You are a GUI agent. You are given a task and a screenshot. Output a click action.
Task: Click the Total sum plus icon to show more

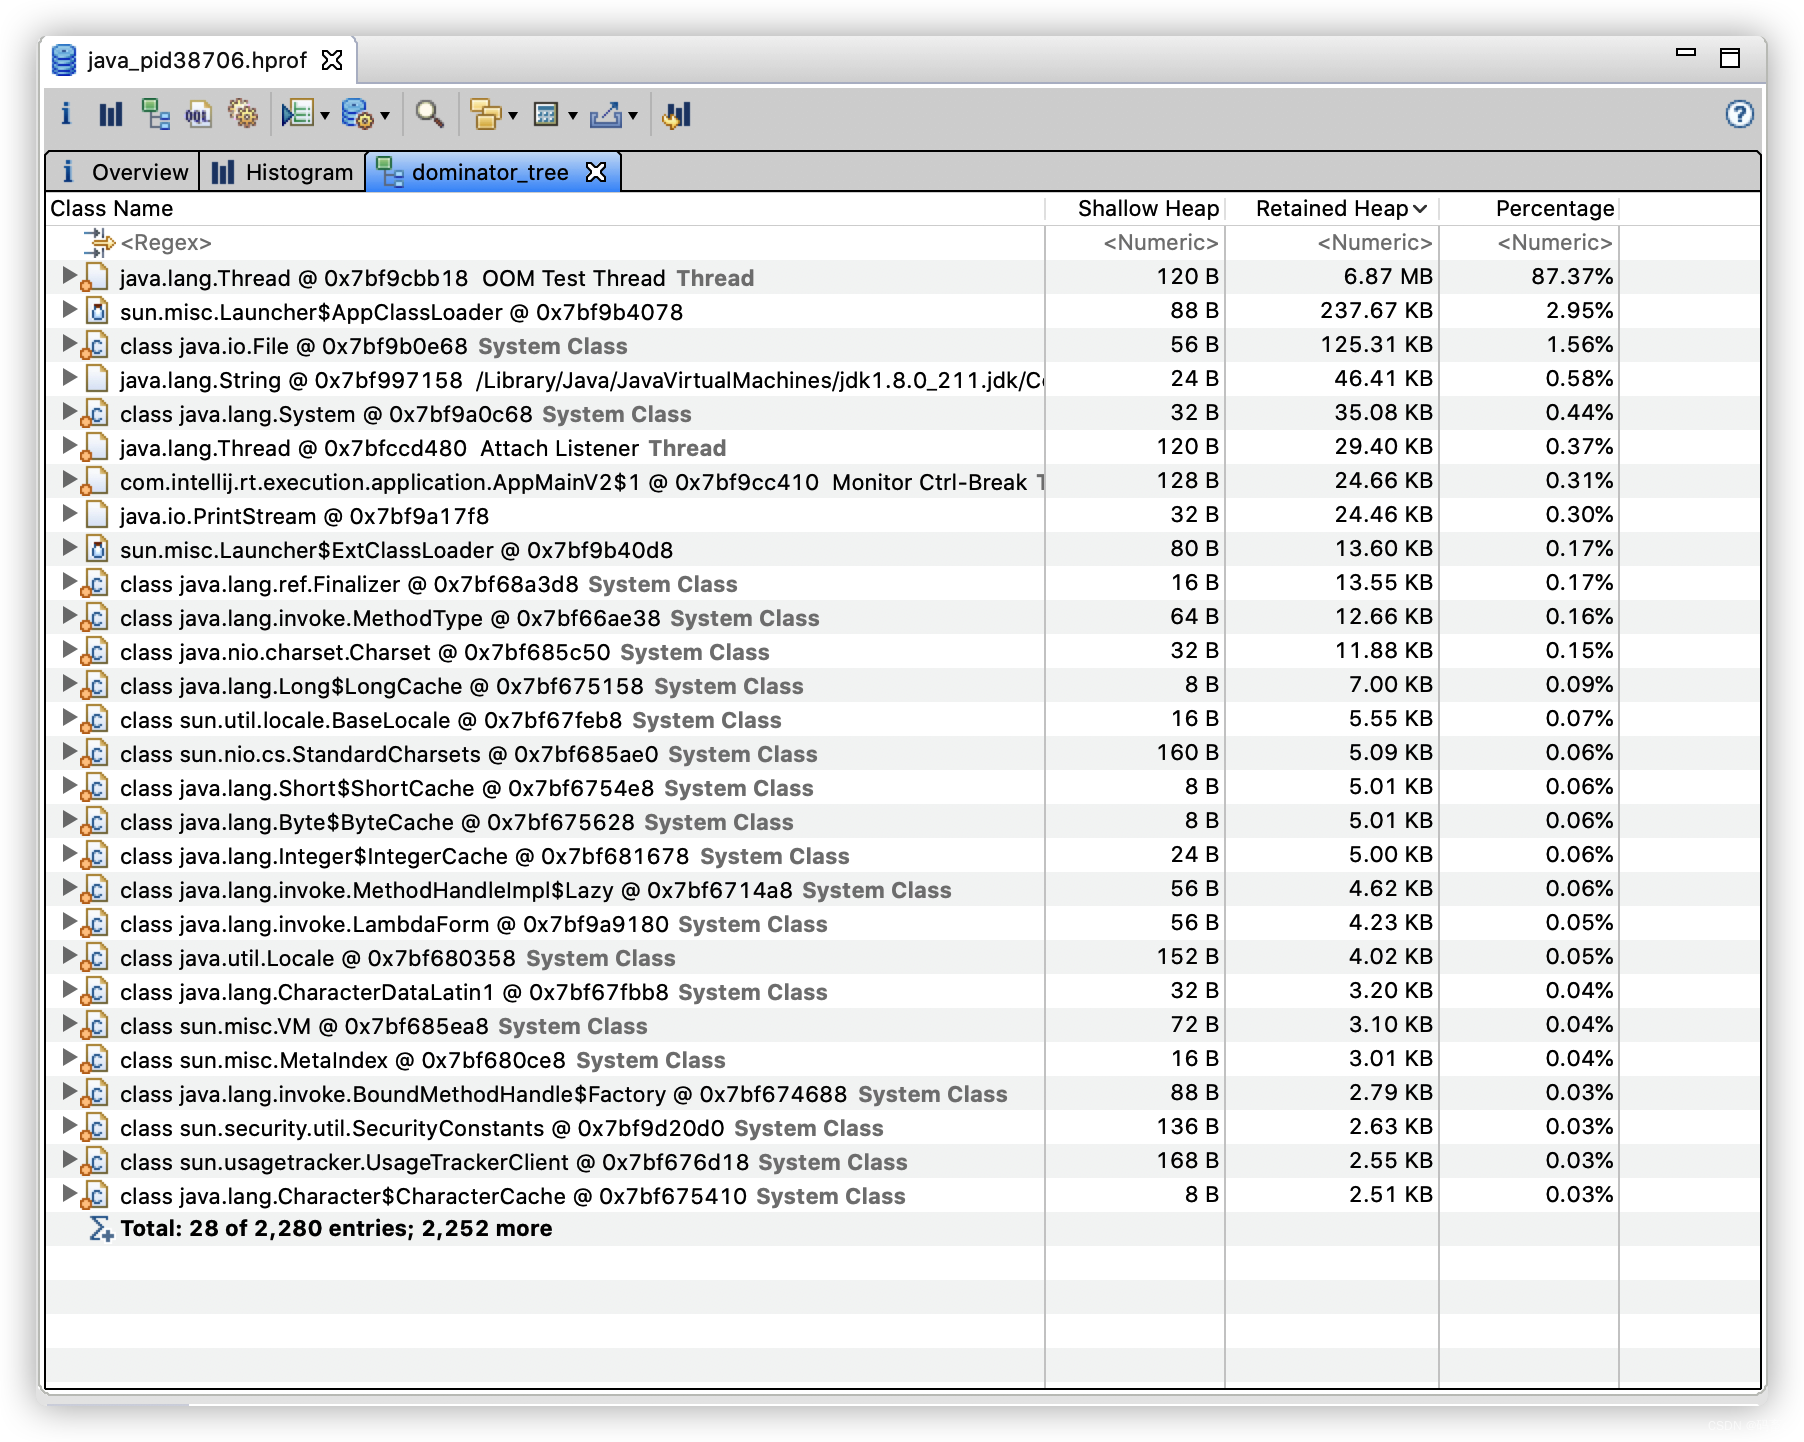(101, 1228)
